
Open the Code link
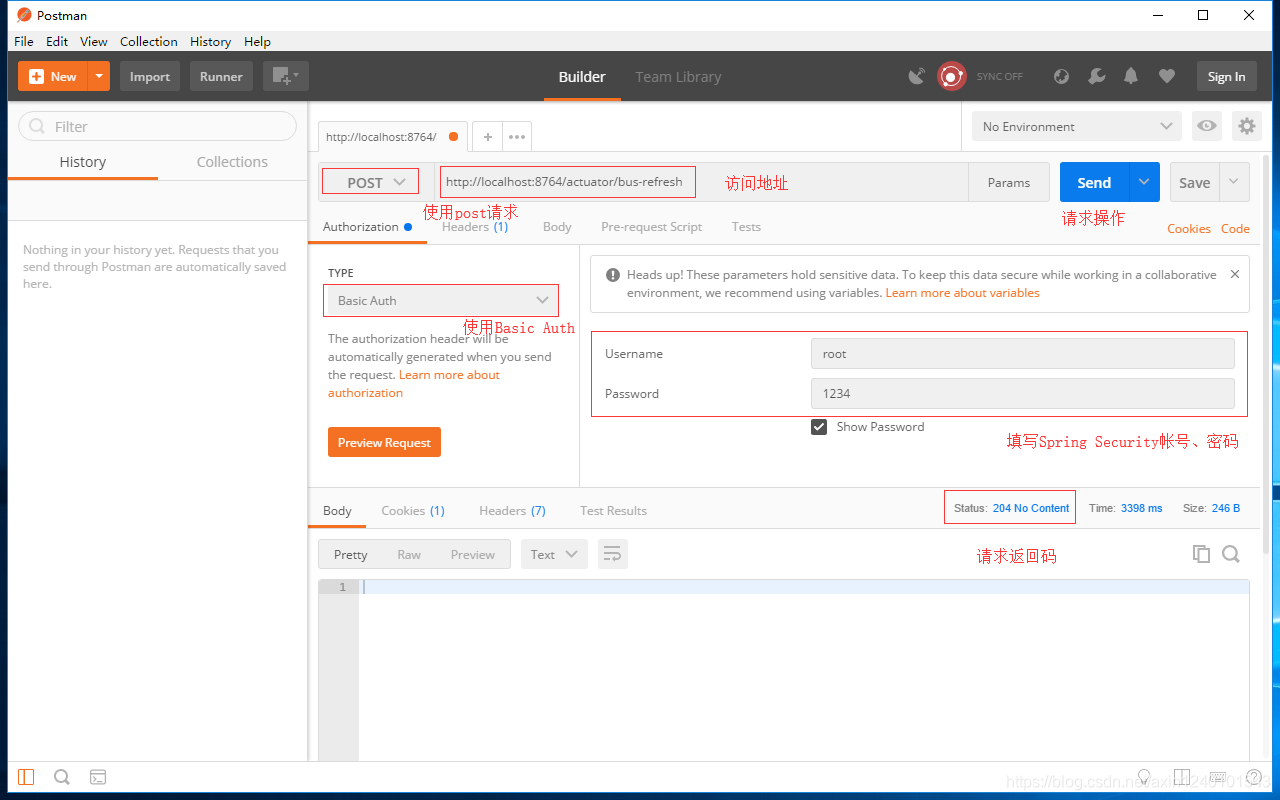[x=1235, y=228]
